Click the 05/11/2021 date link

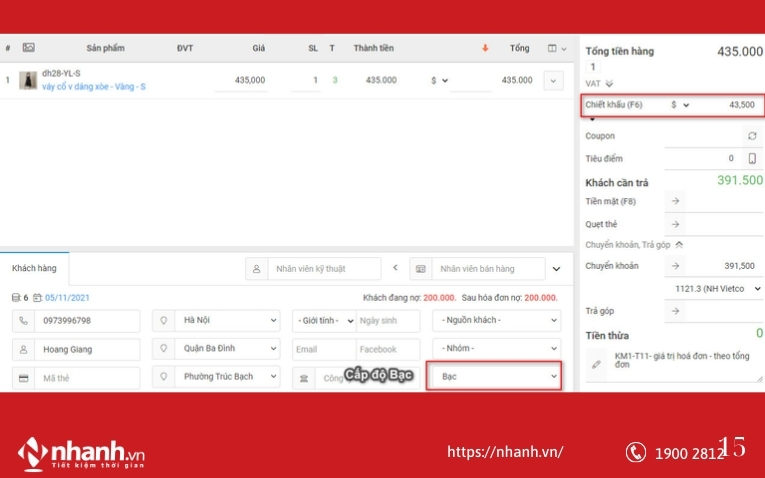pos(68,298)
